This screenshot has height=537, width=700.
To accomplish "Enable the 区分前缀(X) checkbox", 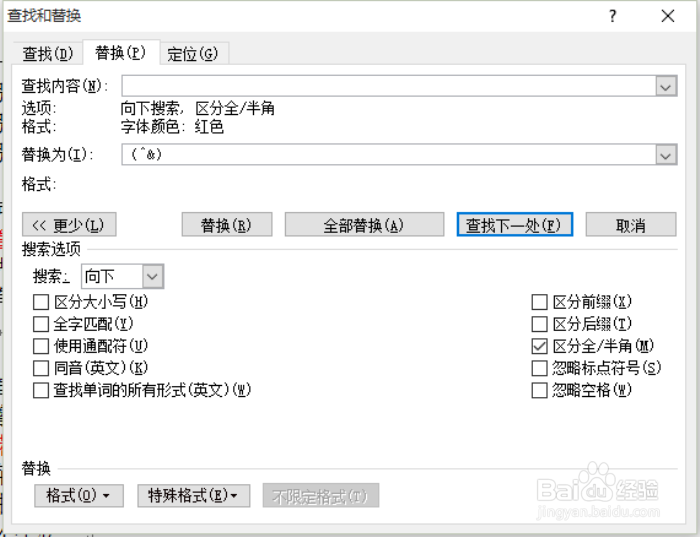I will click(539, 302).
